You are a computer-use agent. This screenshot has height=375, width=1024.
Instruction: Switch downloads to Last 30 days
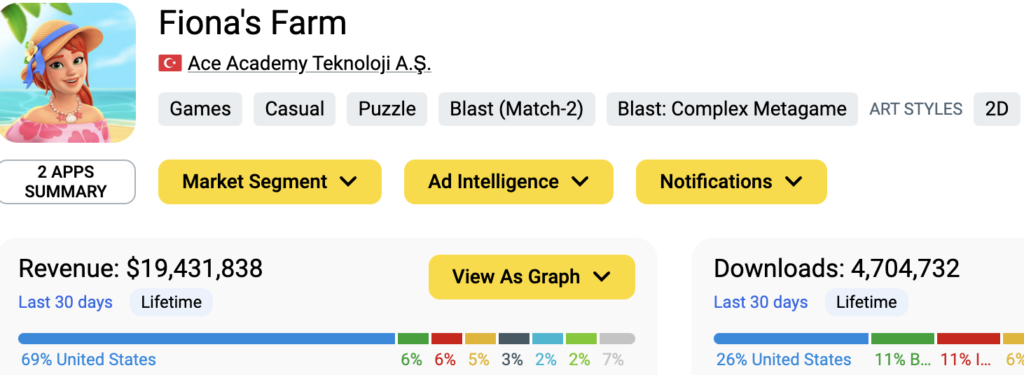[x=761, y=302]
